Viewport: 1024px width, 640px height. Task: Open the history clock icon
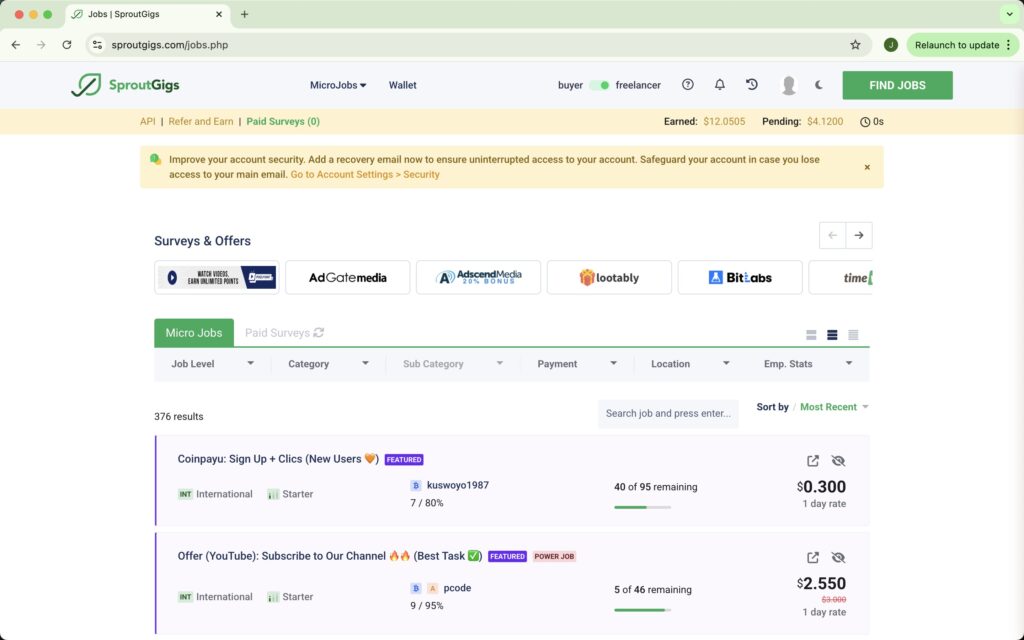click(x=752, y=85)
